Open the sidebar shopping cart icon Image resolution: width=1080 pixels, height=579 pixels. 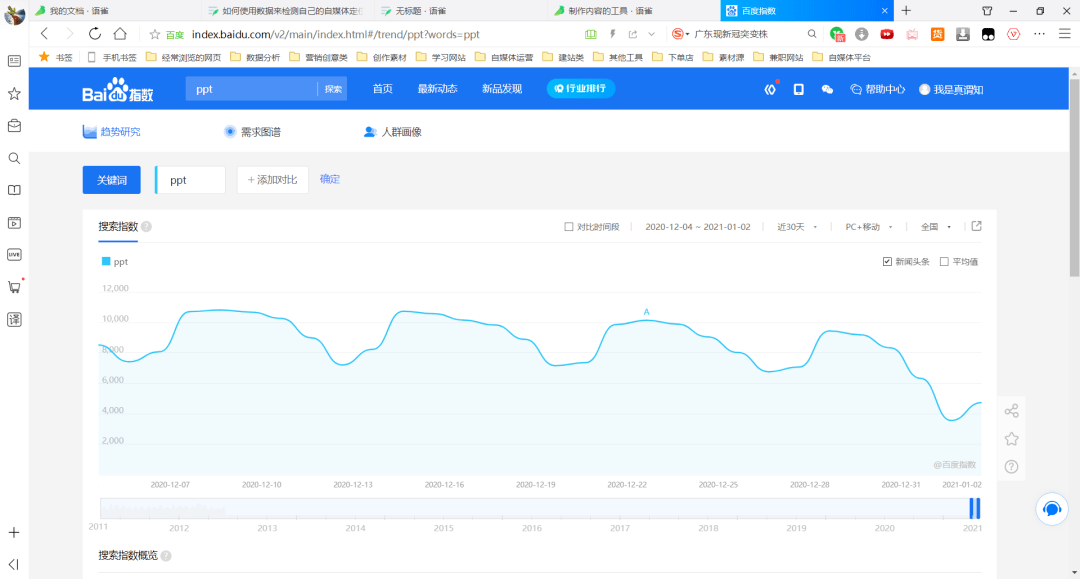coord(14,287)
